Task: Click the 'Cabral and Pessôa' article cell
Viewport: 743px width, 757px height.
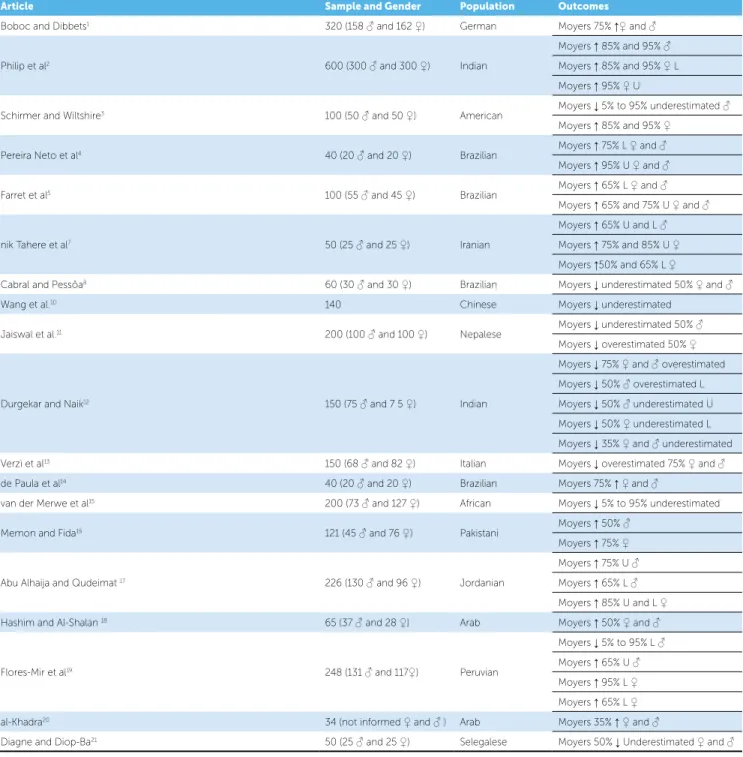Action: [43, 284]
